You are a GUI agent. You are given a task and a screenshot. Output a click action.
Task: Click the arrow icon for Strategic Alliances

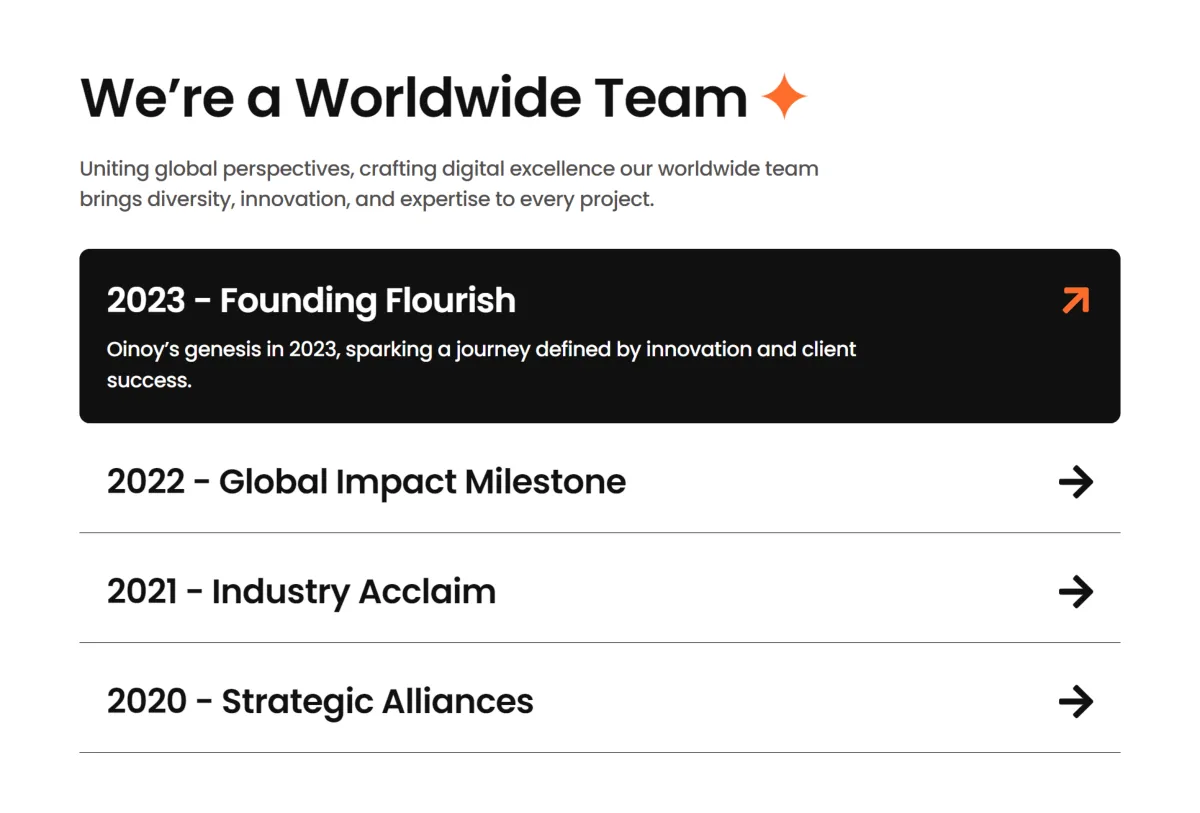[x=1076, y=702]
